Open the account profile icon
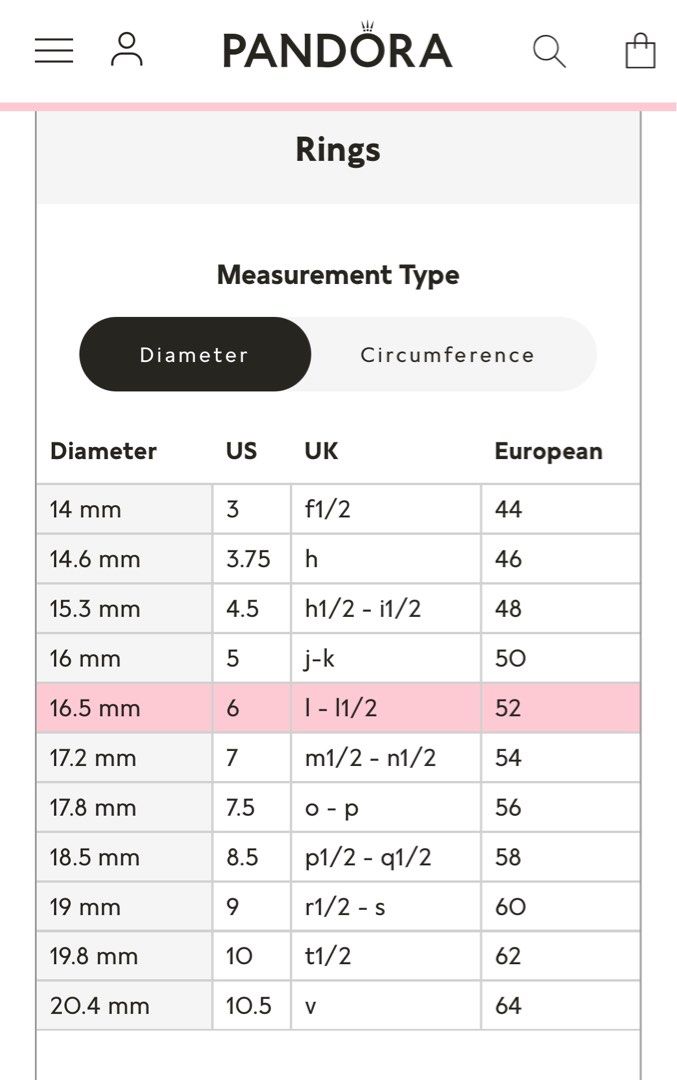This screenshot has height=1080, width=677. 127,49
